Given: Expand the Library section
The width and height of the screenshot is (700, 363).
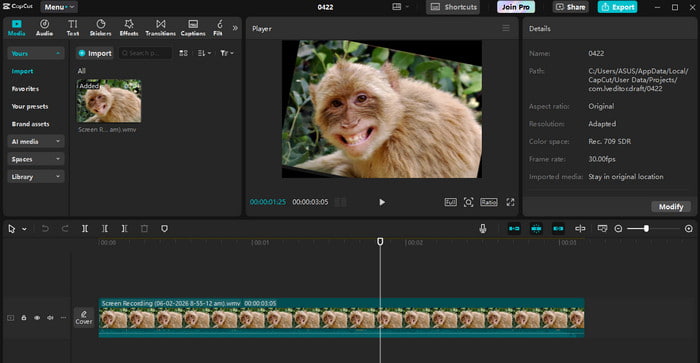Looking at the screenshot, I should pyautogui.click(x=36, y=177).
